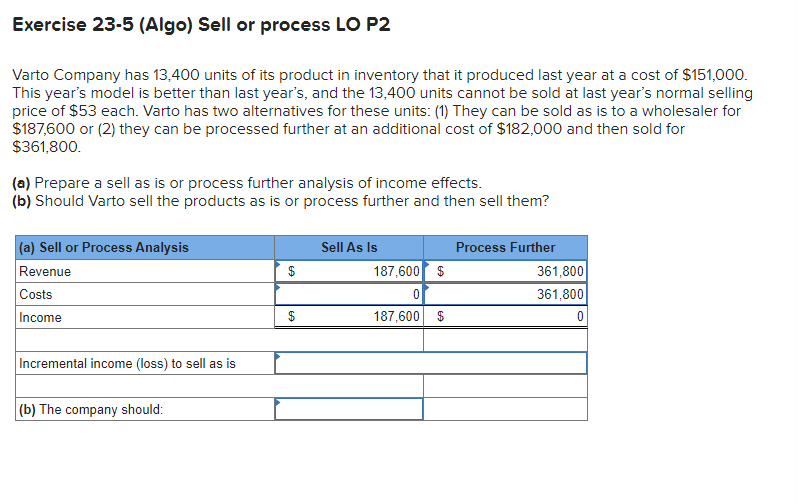Select the Costs row label
Viewport: 798px width, 504px height.
tap(36, 294)
